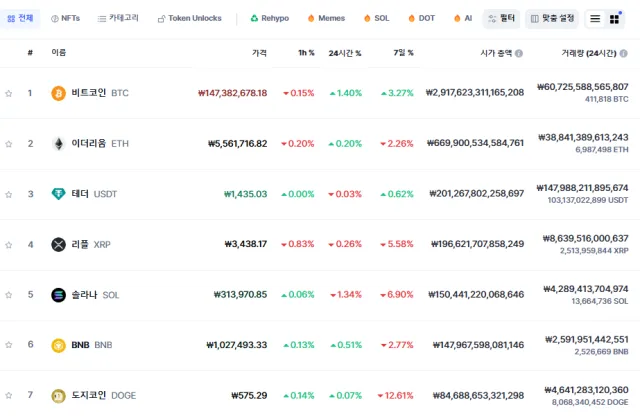Select the DOT category filter
The image size is (640, 418).
[421, 18]
